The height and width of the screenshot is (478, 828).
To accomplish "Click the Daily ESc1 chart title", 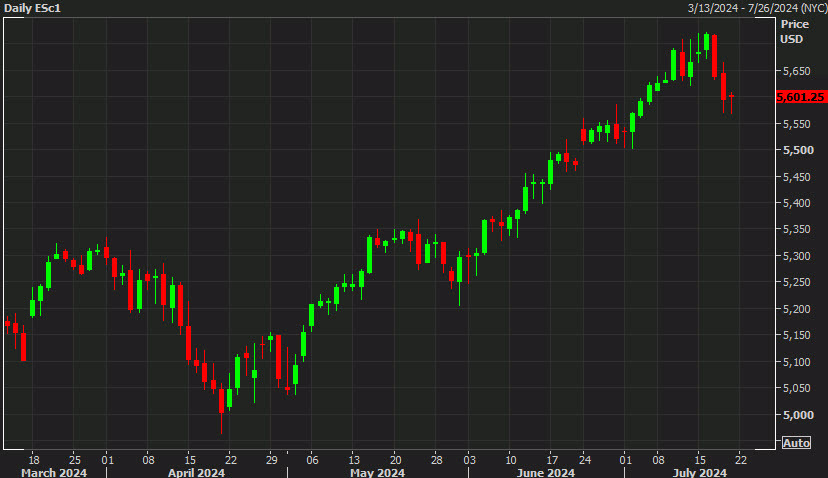I will click(x=32, y=9).
